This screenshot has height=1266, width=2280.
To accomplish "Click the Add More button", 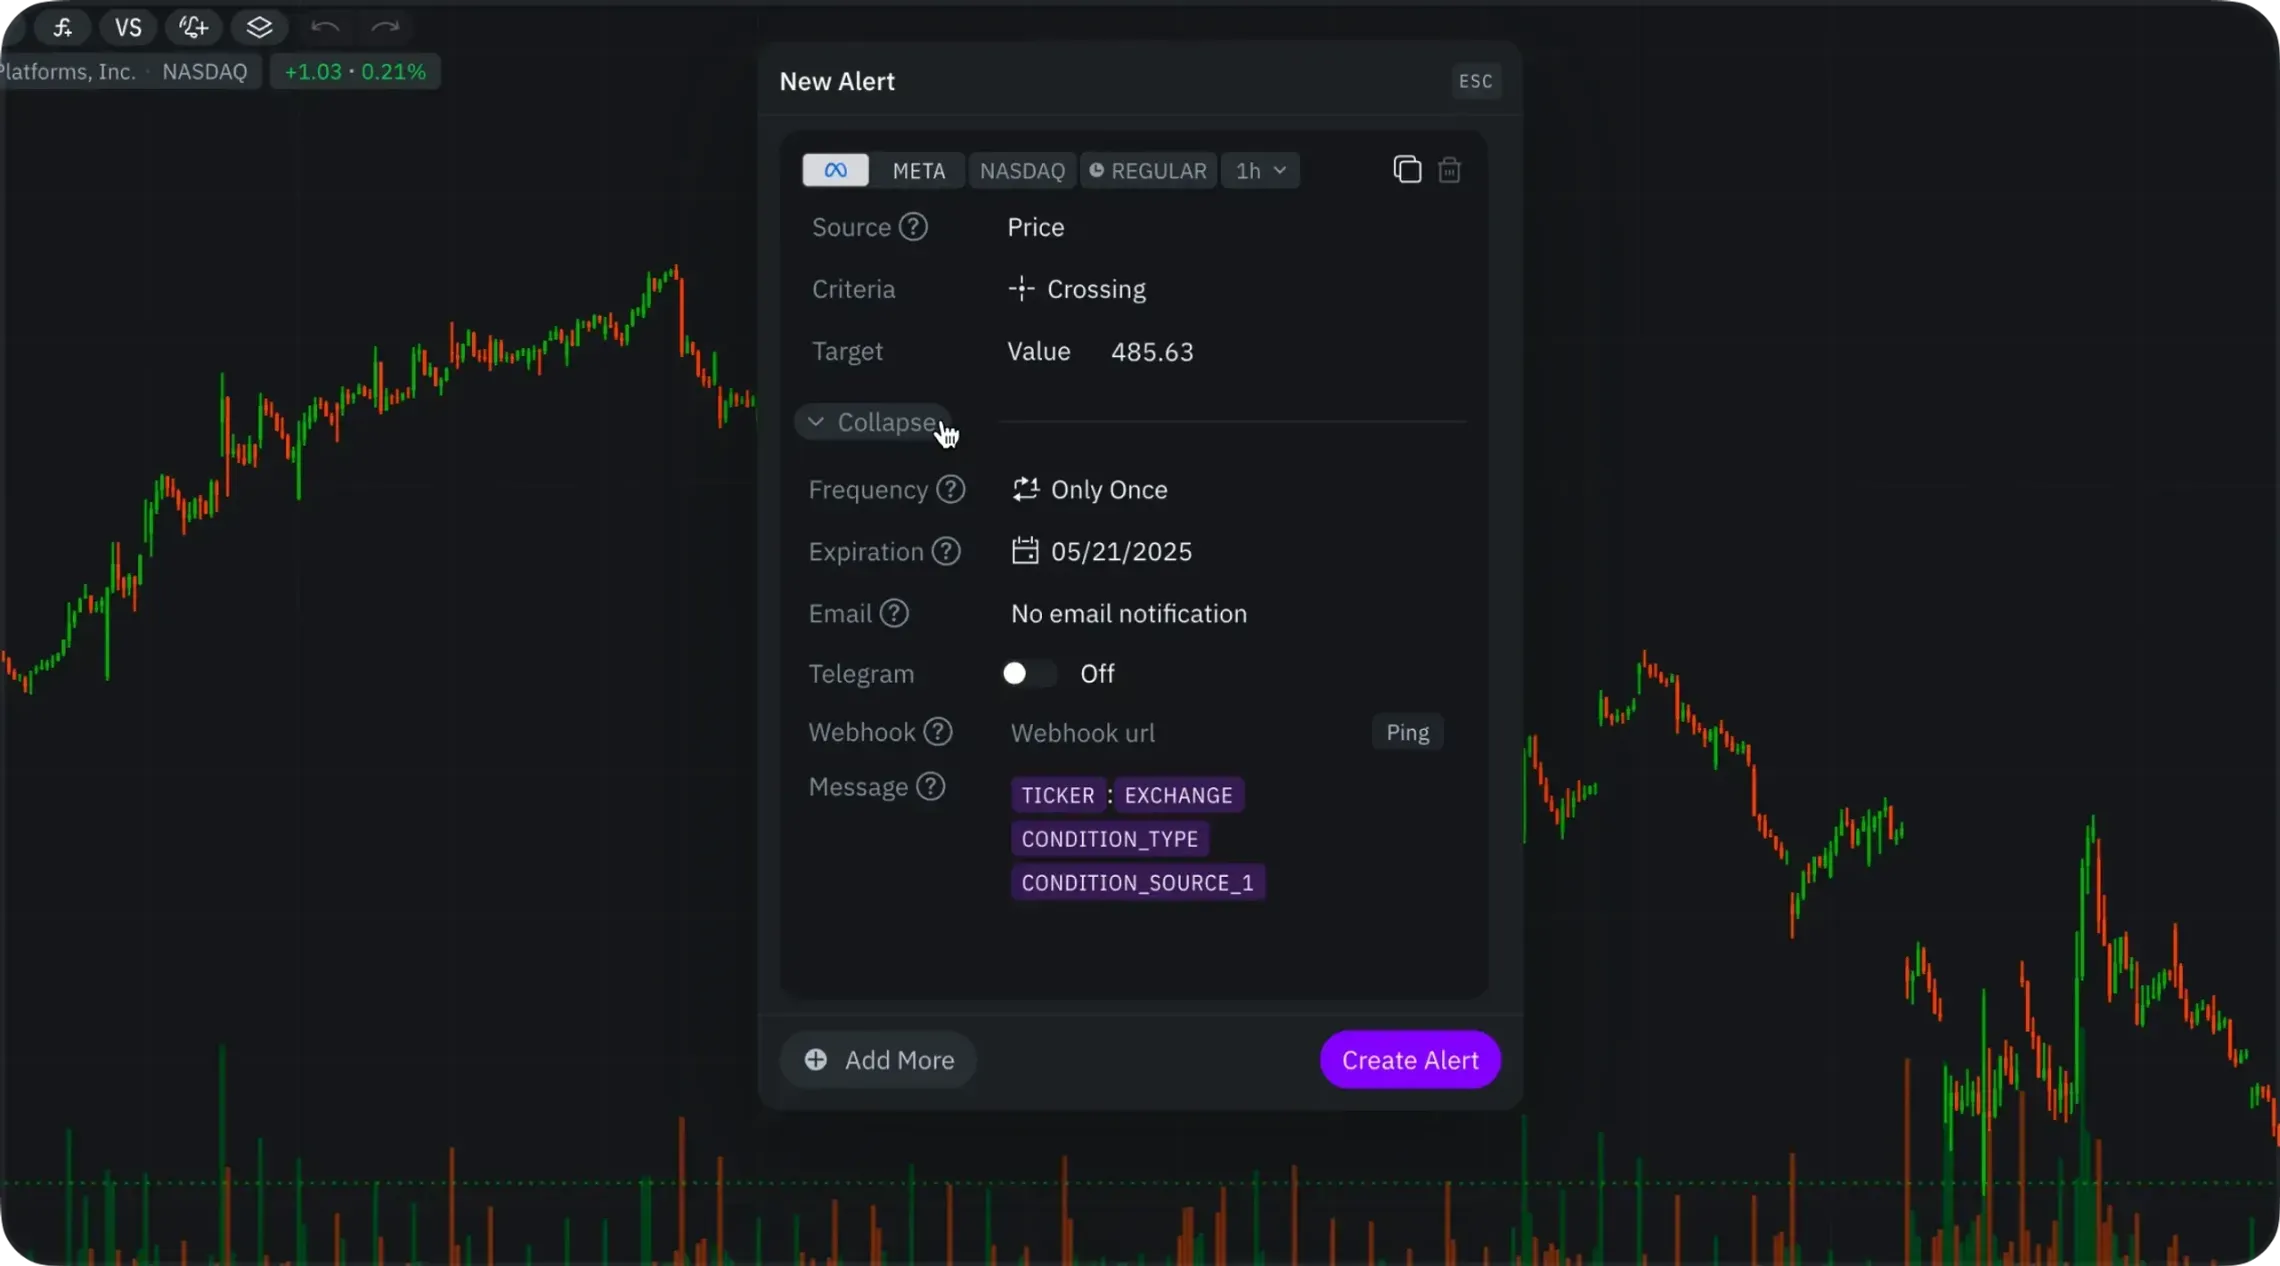I will click(x=879, y=1059).
